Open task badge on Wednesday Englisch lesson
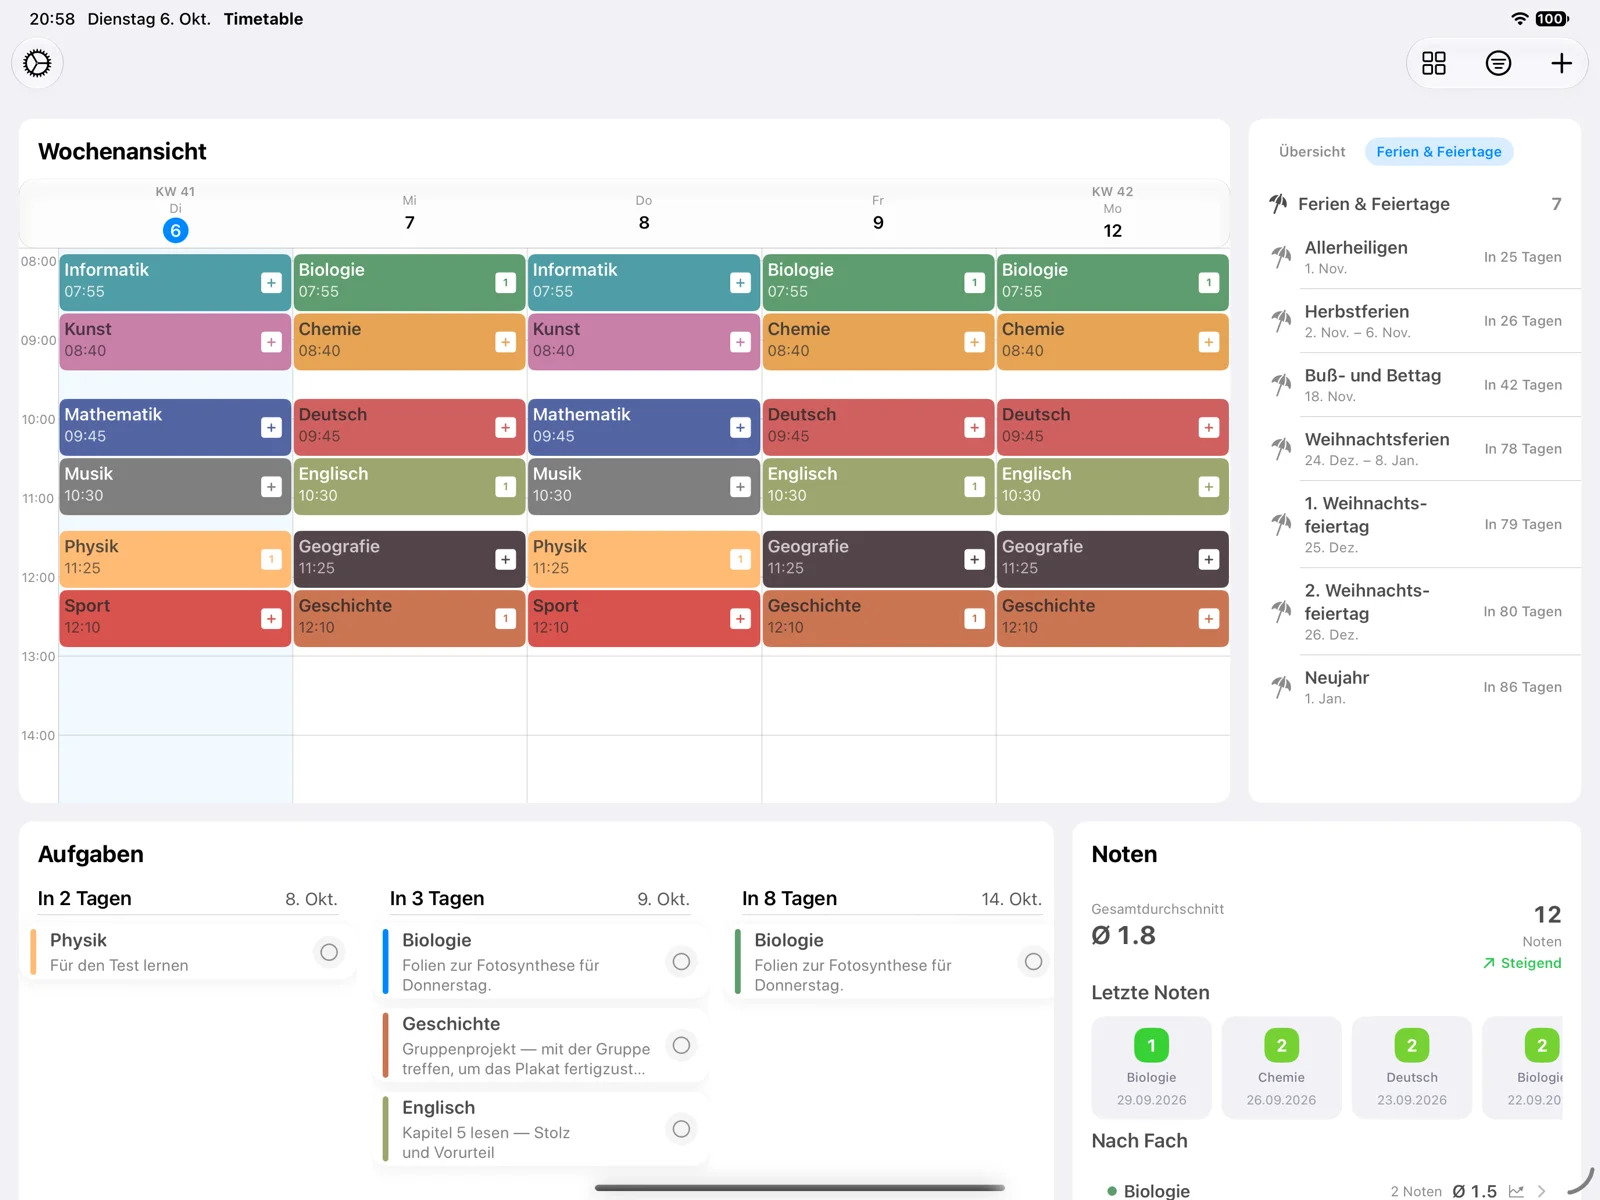Image resolution: width=1600 pixels, height=1200 pixels. pos(505,487)
